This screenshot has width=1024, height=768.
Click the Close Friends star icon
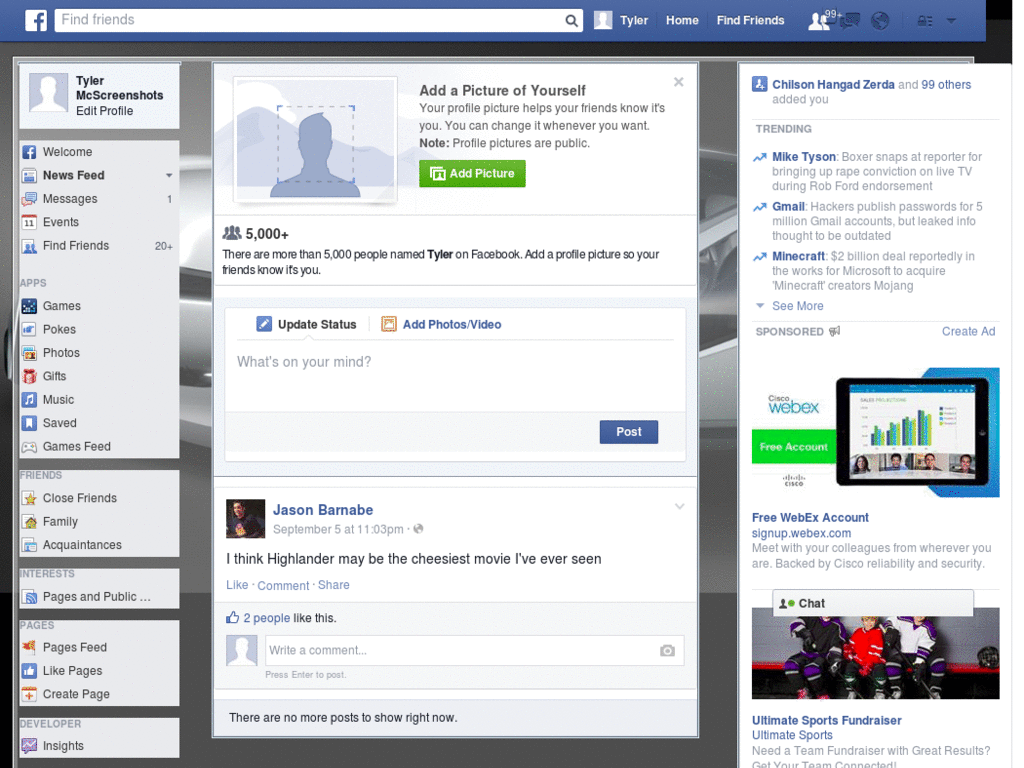click(29, 498)
